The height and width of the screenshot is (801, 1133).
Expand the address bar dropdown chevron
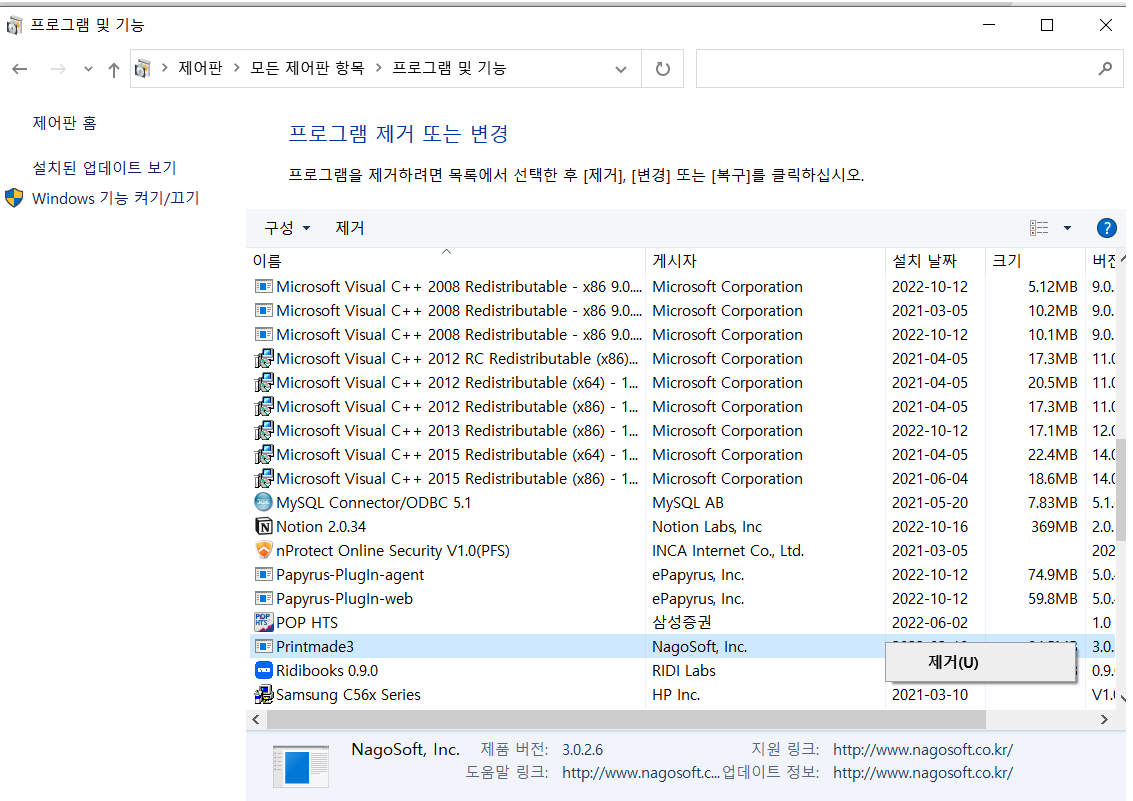click(x=621, y=68)
